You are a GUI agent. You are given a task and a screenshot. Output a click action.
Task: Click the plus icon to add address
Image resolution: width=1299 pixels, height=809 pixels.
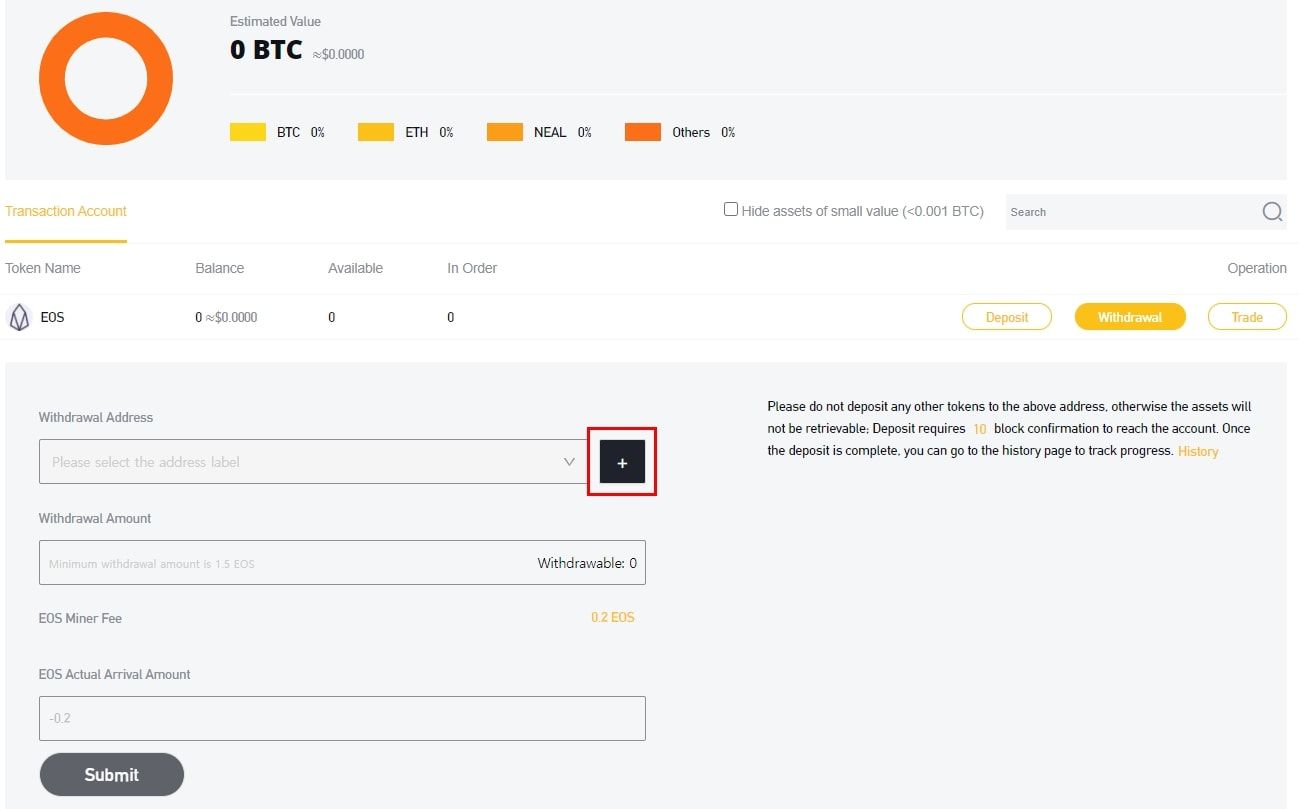pyautogui.click(x=622, y=462)
